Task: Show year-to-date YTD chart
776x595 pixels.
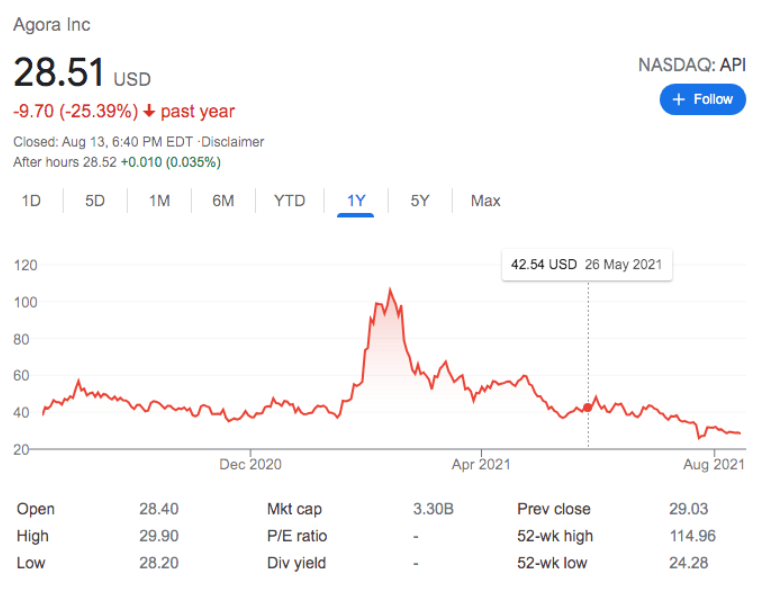Action: tap(290, 201)
